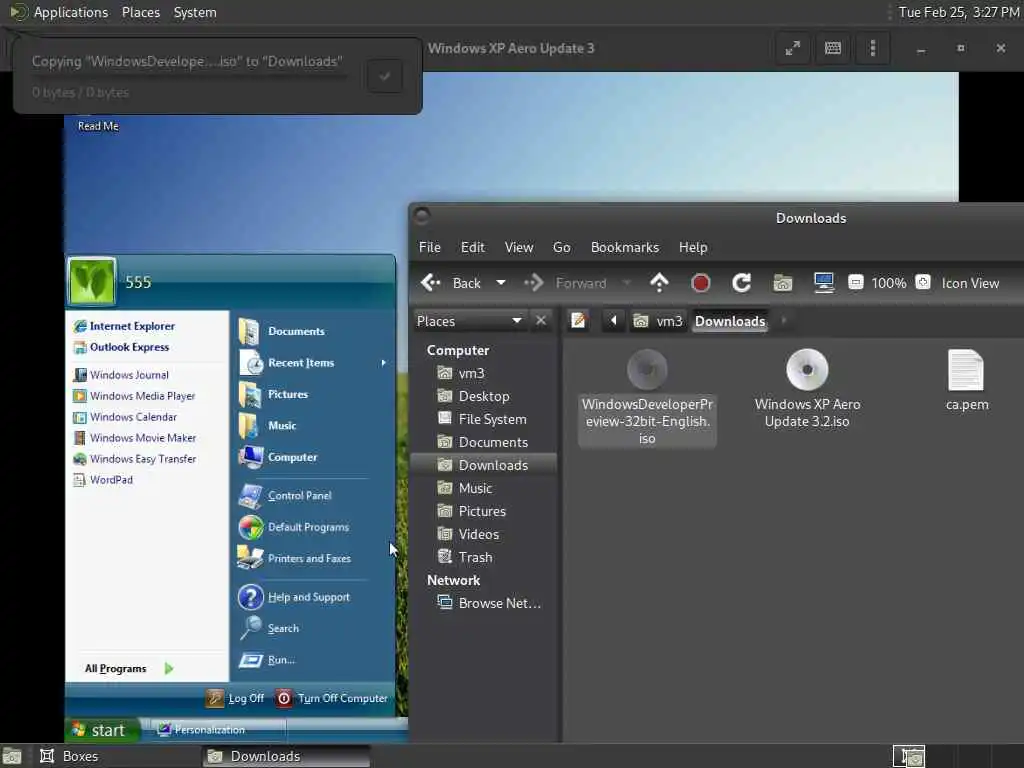Launch Windows Easy Transfer

(135, 458)
